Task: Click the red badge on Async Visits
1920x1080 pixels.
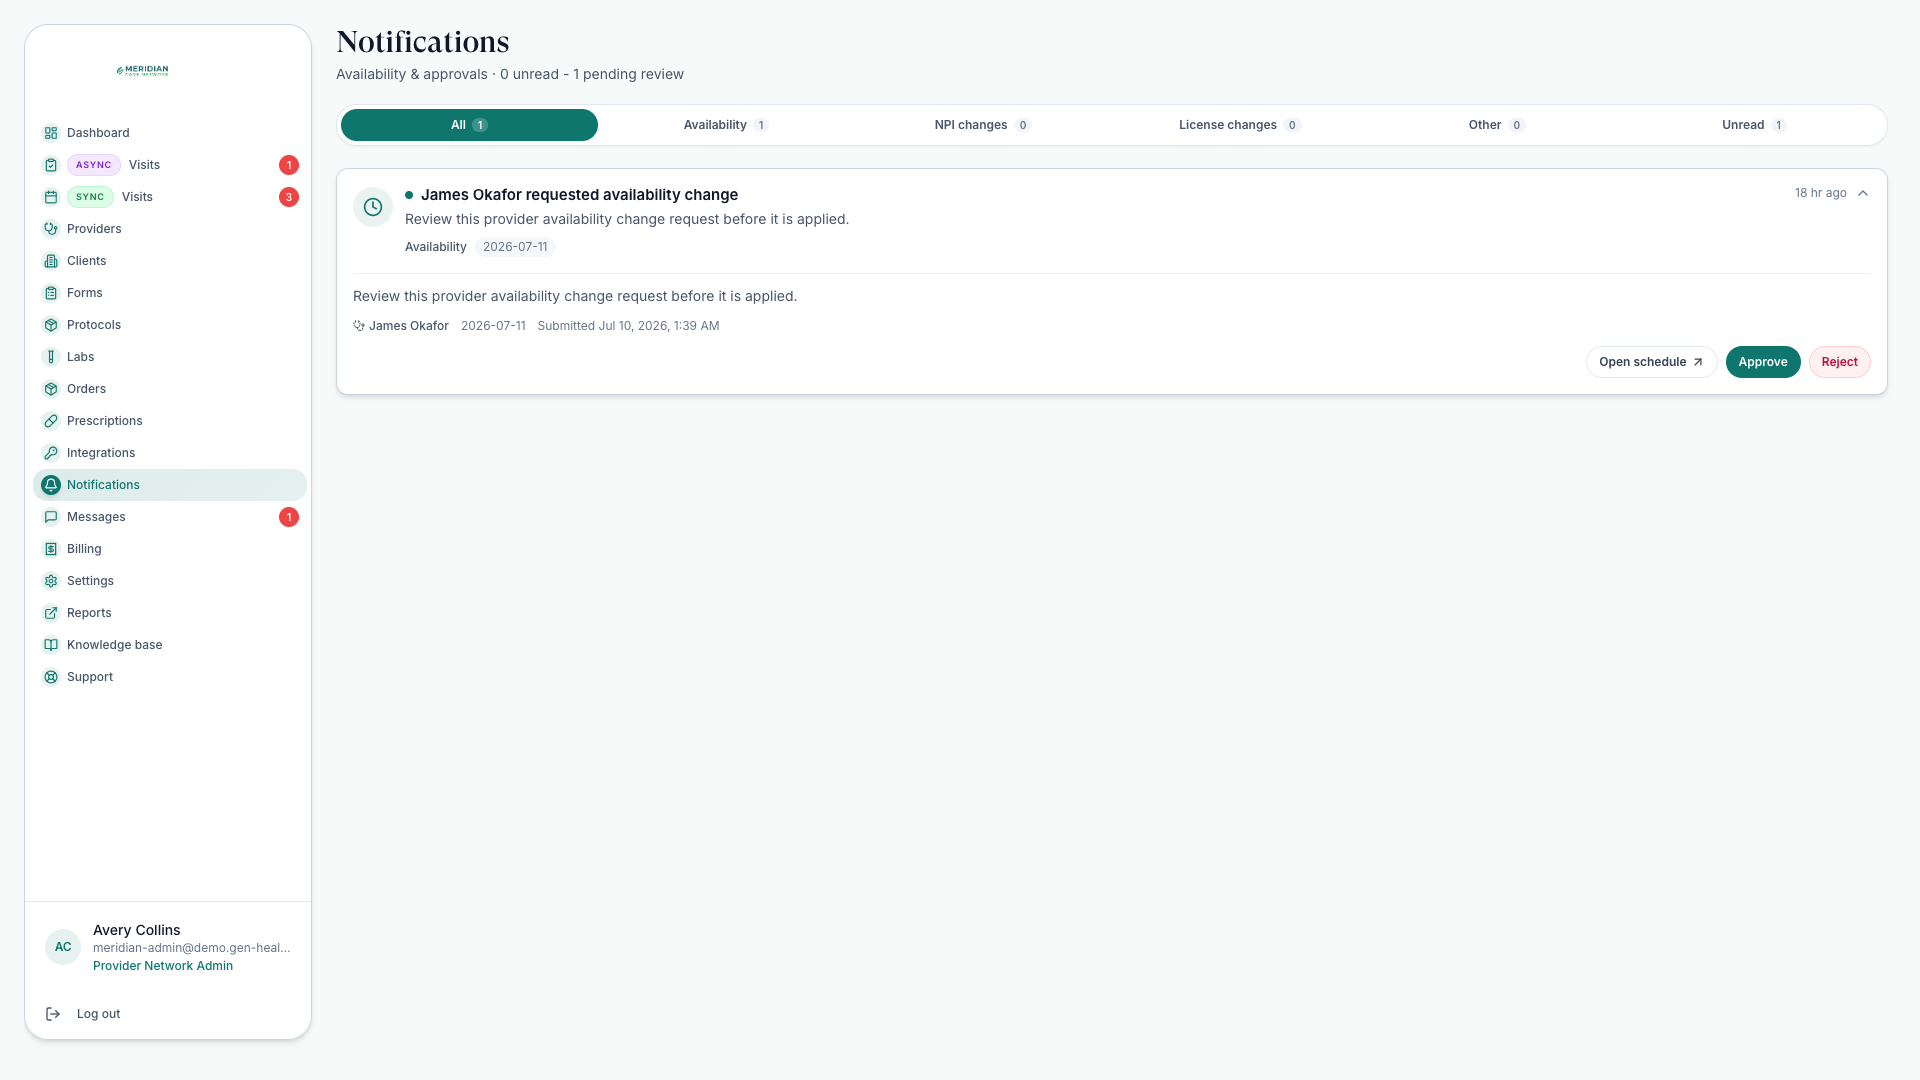Action: point(289,165)
